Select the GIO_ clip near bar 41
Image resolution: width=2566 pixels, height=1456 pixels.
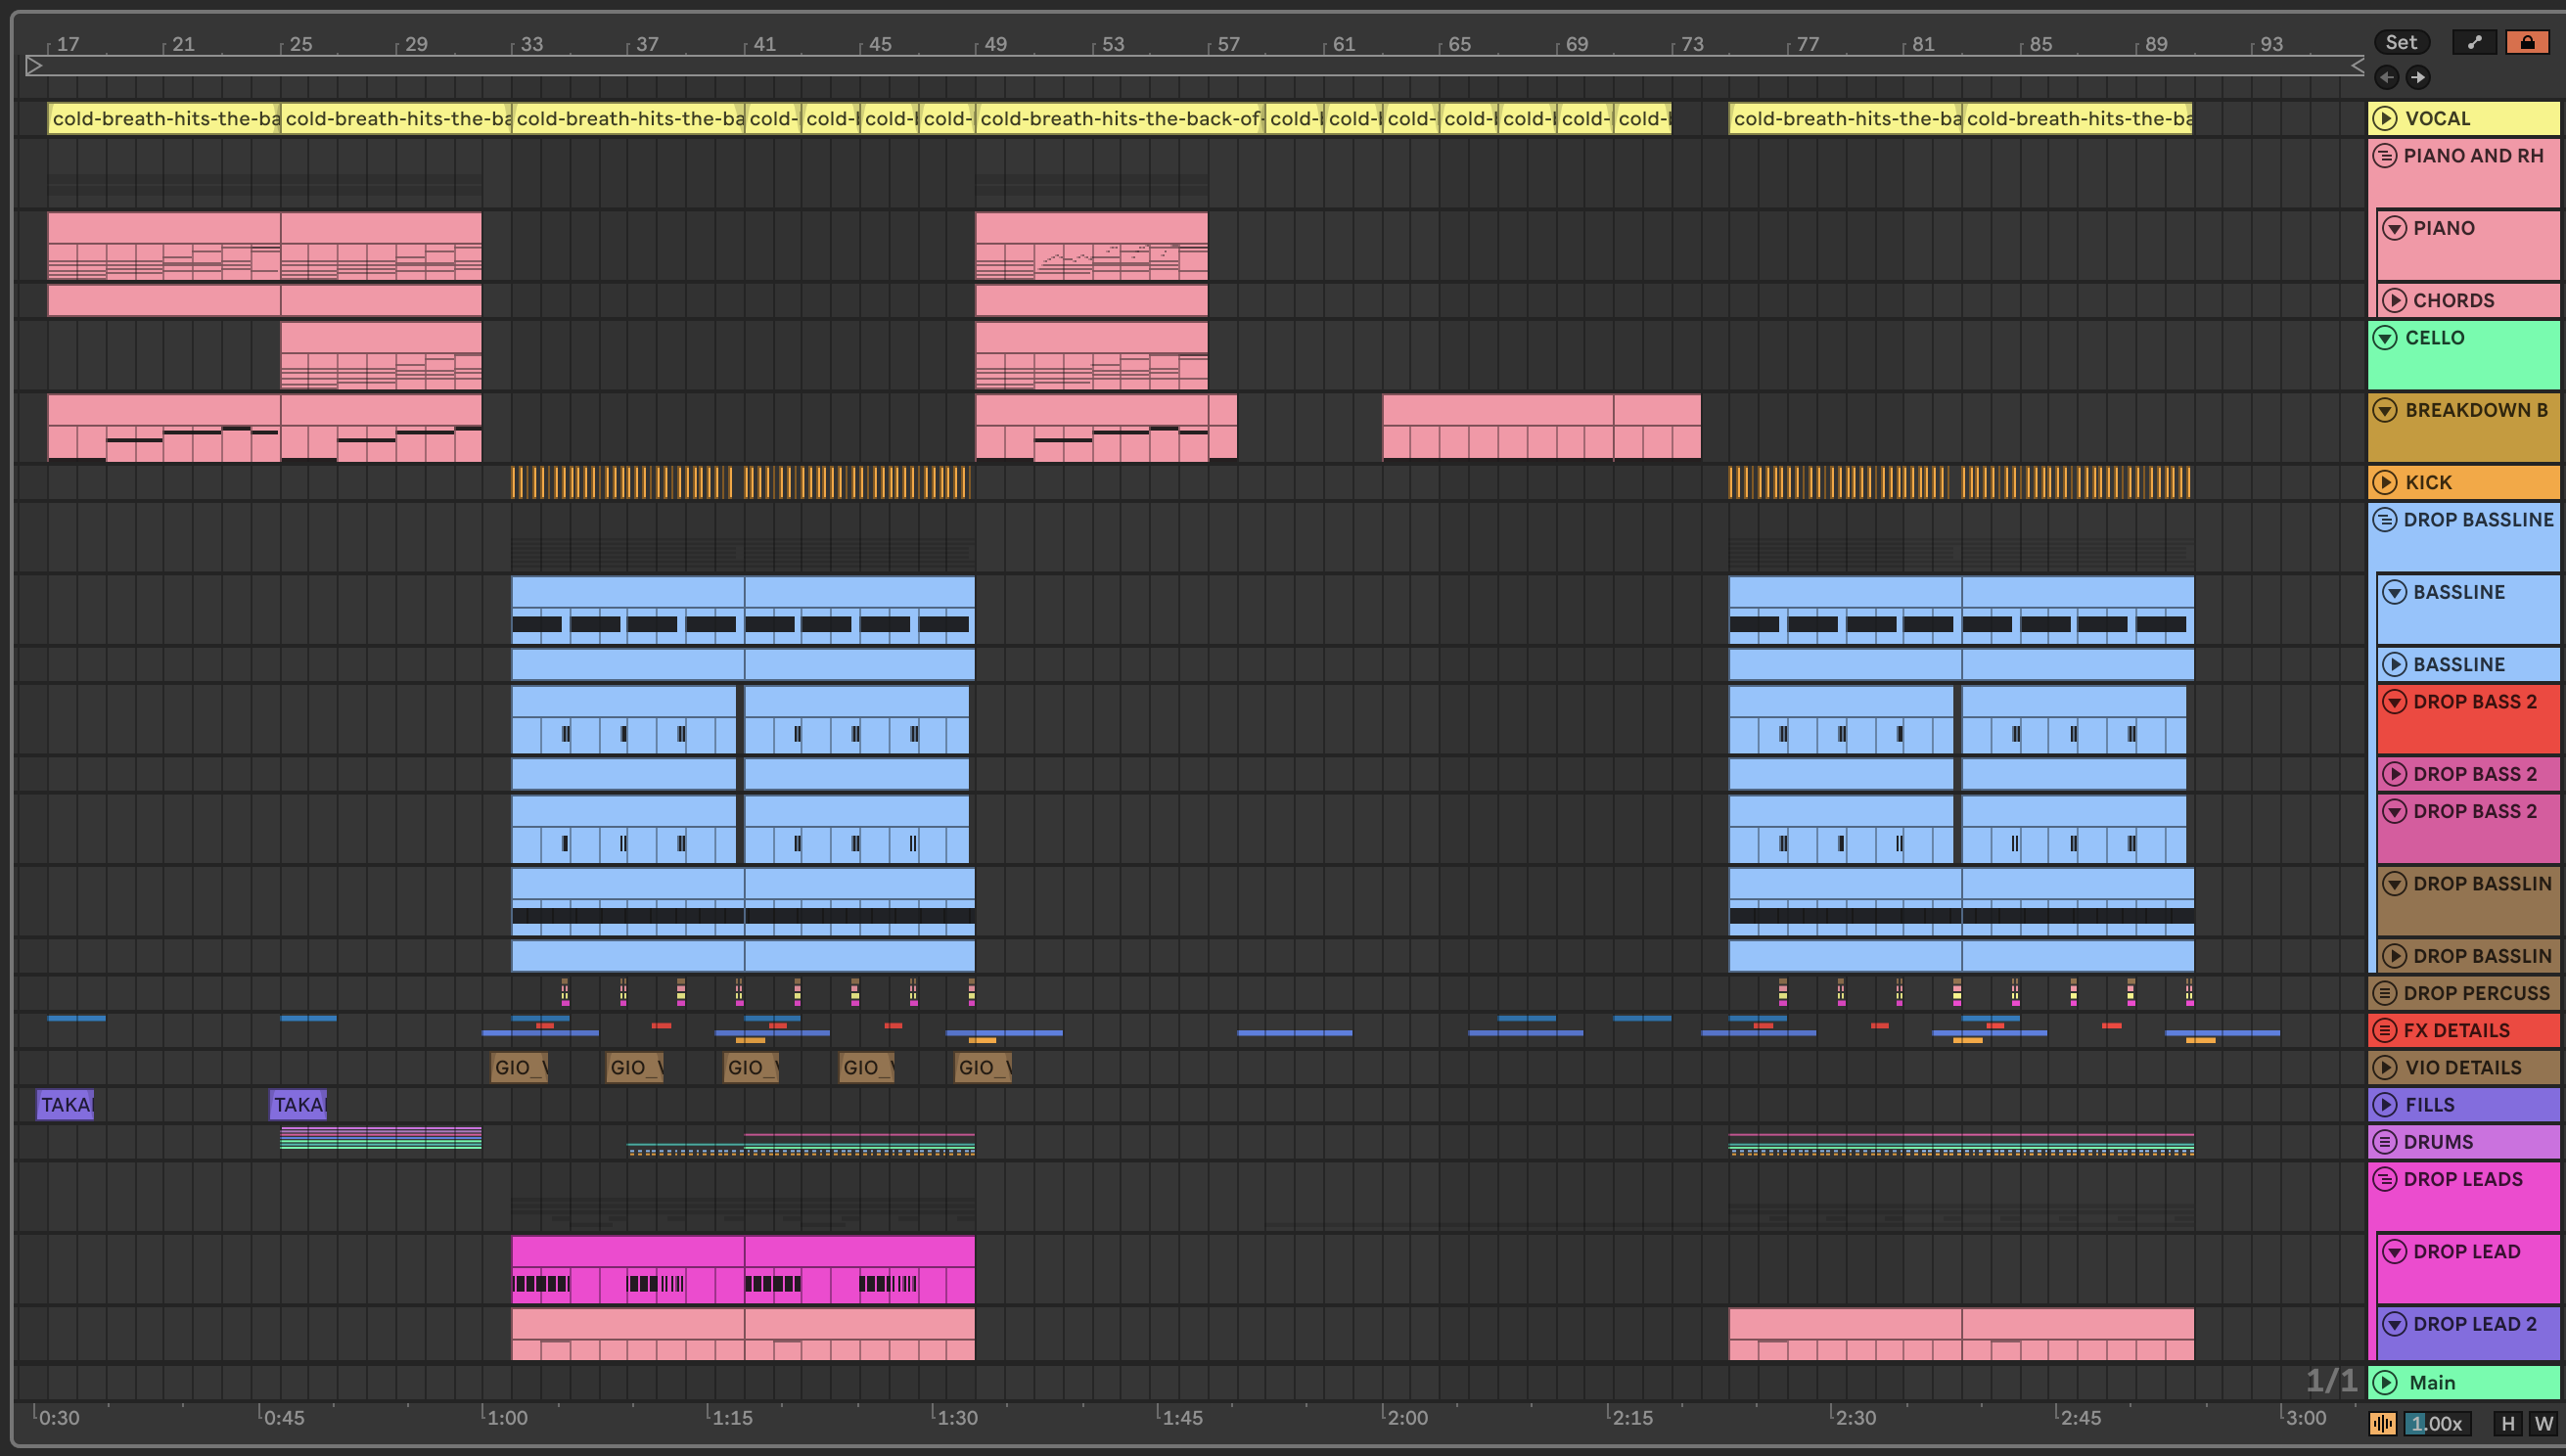(x=751, y=1067)
